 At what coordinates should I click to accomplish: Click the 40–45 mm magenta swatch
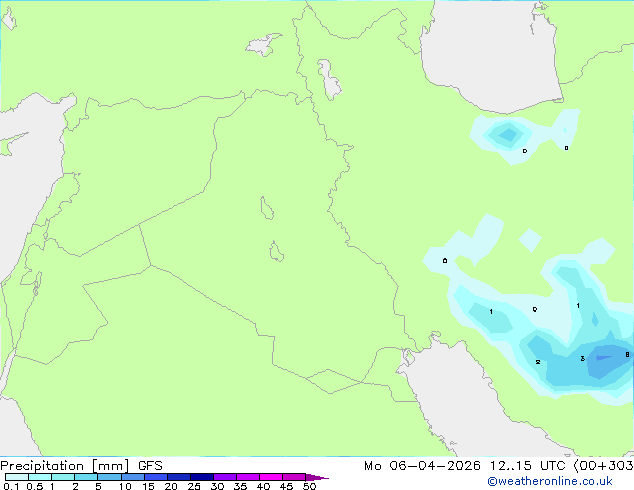(271, 477)
